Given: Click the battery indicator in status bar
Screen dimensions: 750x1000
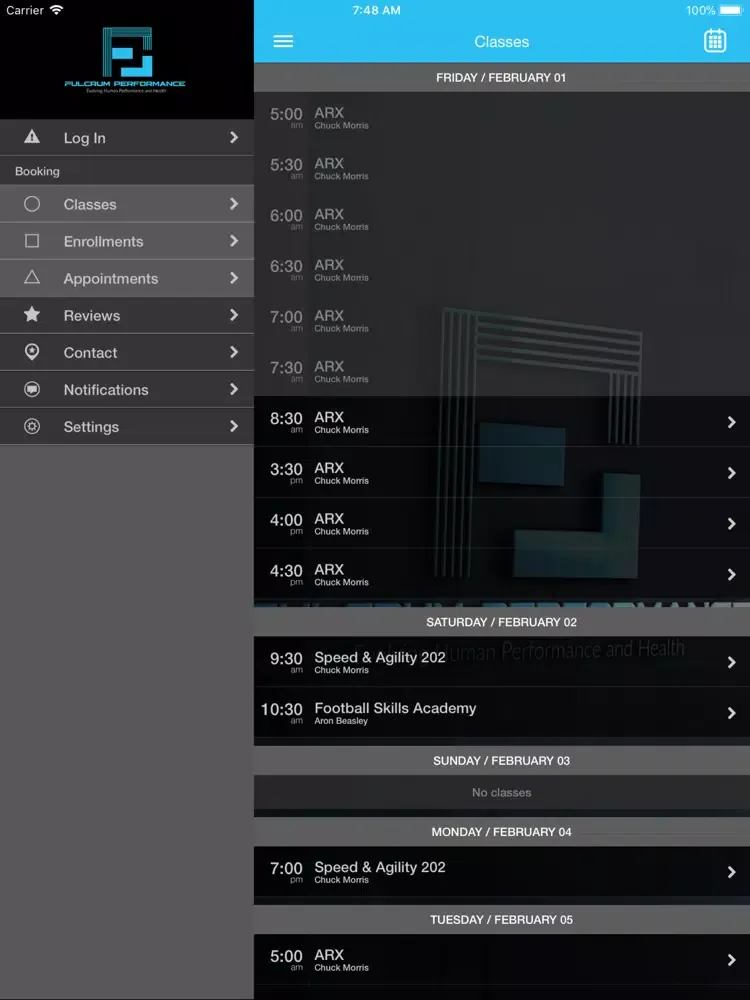Looking at the screenshot, I should click(732, 10).
